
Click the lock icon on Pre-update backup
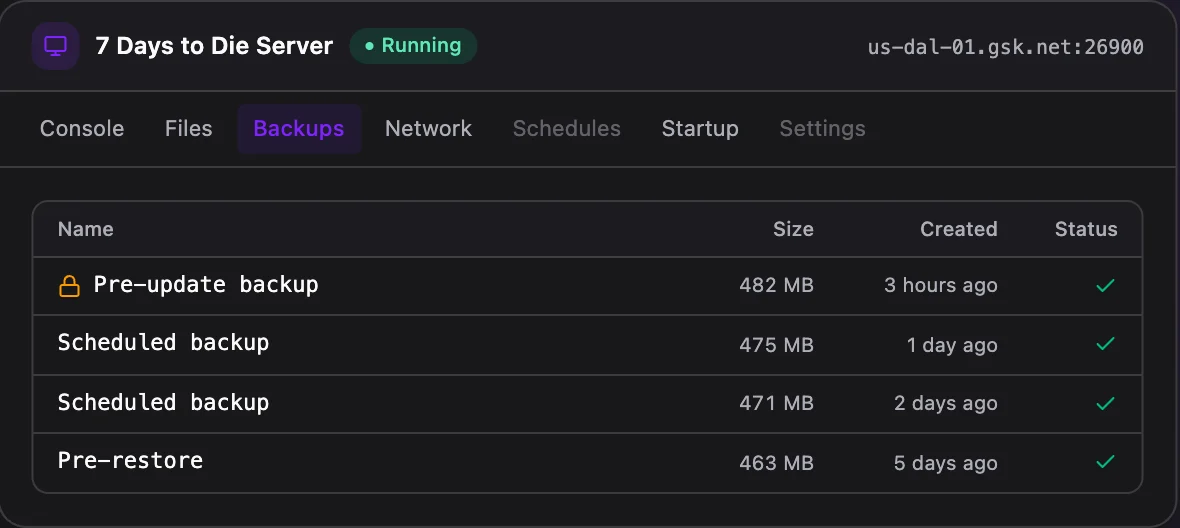coord(69,286)
